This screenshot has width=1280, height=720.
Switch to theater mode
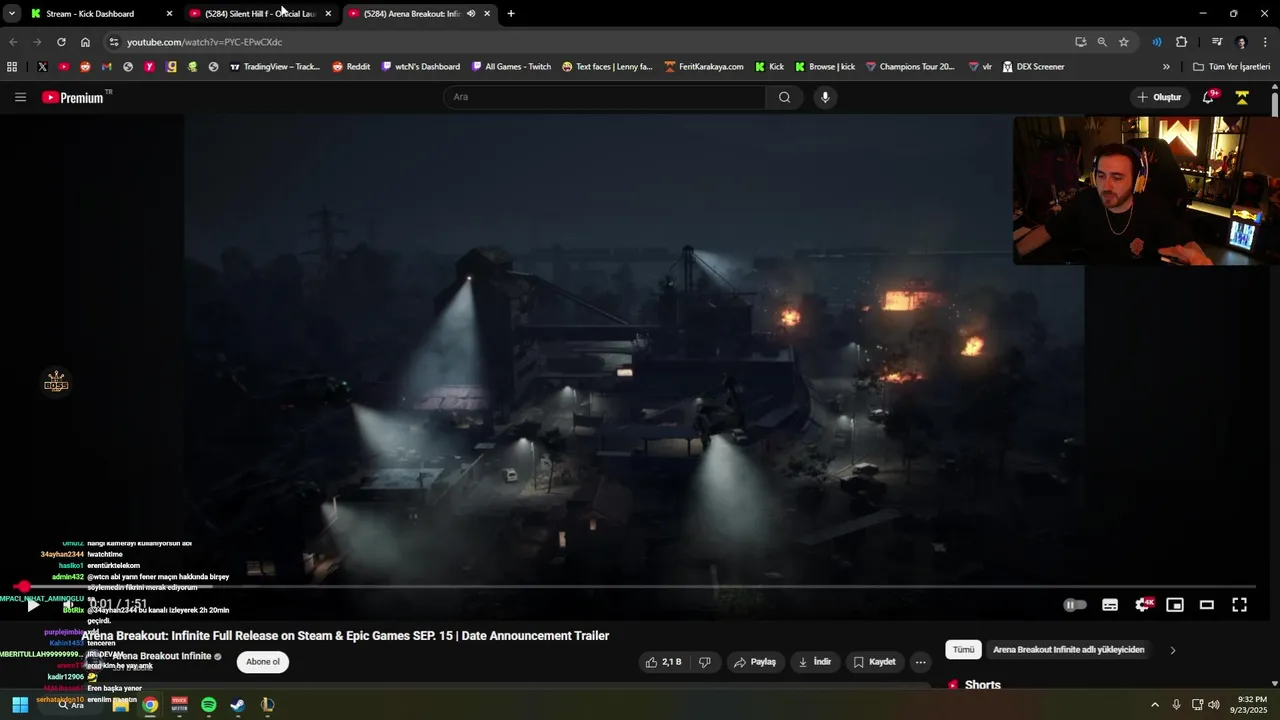(1207, 605)
